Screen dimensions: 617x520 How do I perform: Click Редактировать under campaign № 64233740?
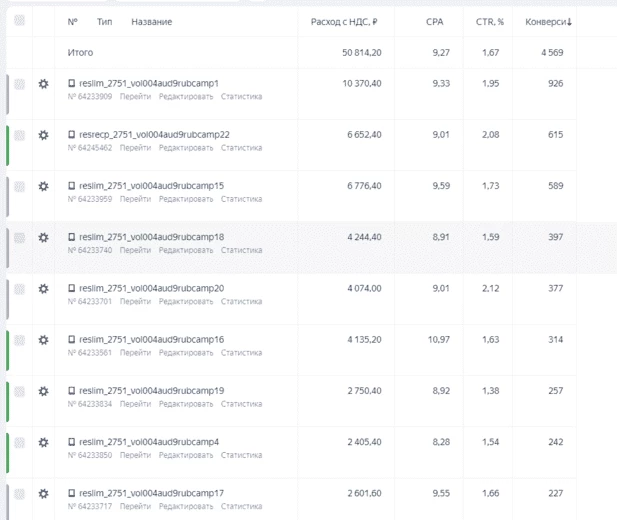coord(186,250)
